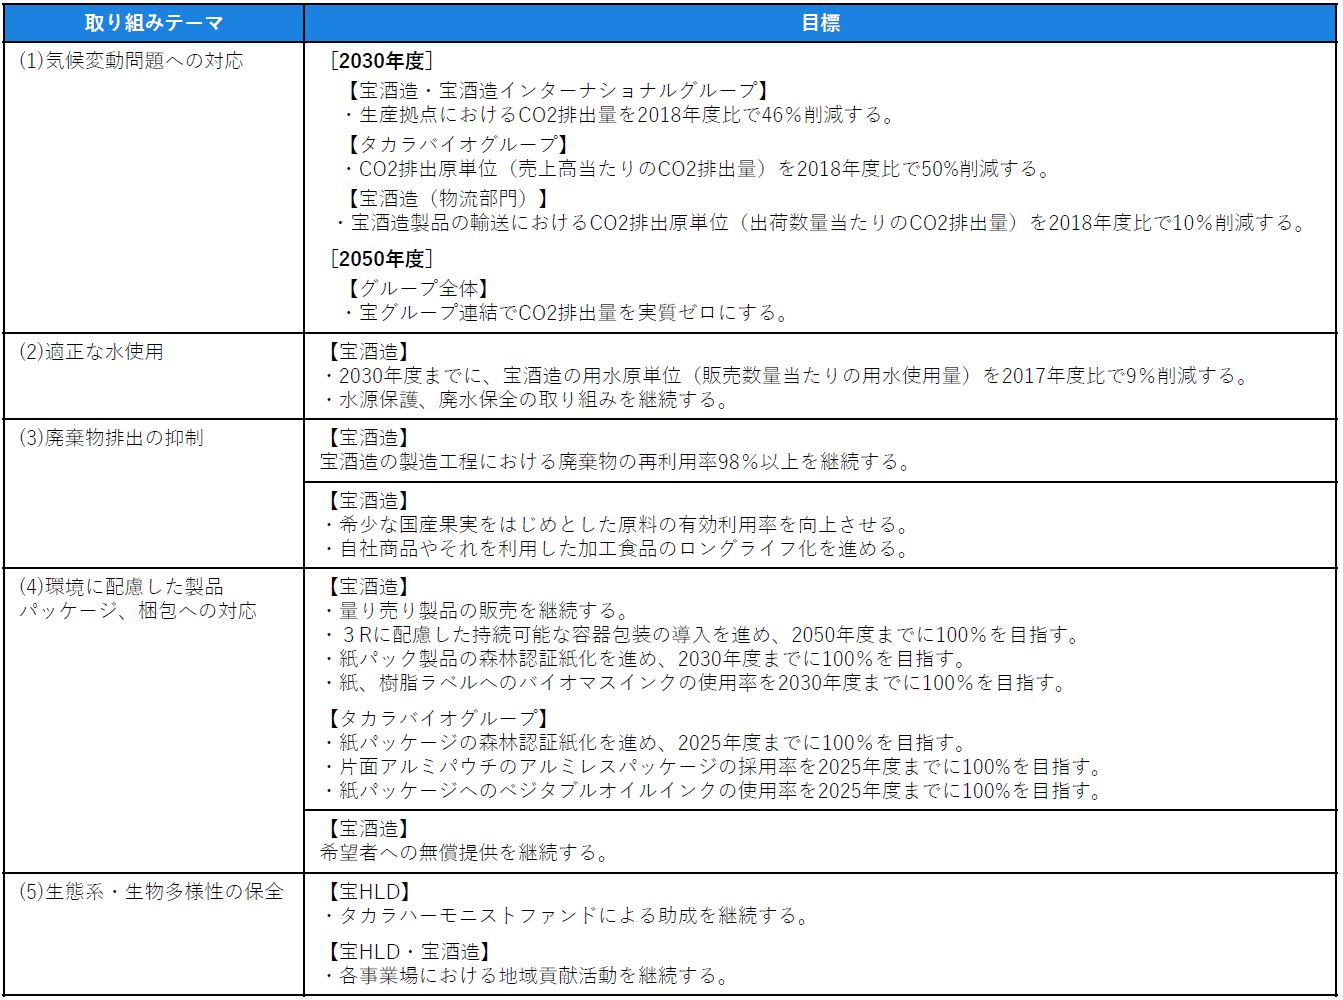Click the 取り組みテーマ column header

point(153,23)
